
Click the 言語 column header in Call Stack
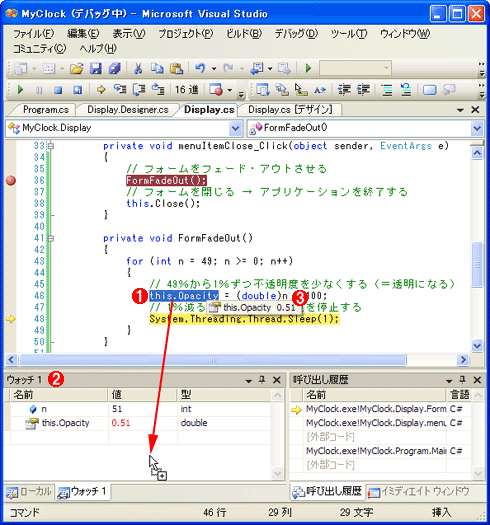click(x=459, y=395)
